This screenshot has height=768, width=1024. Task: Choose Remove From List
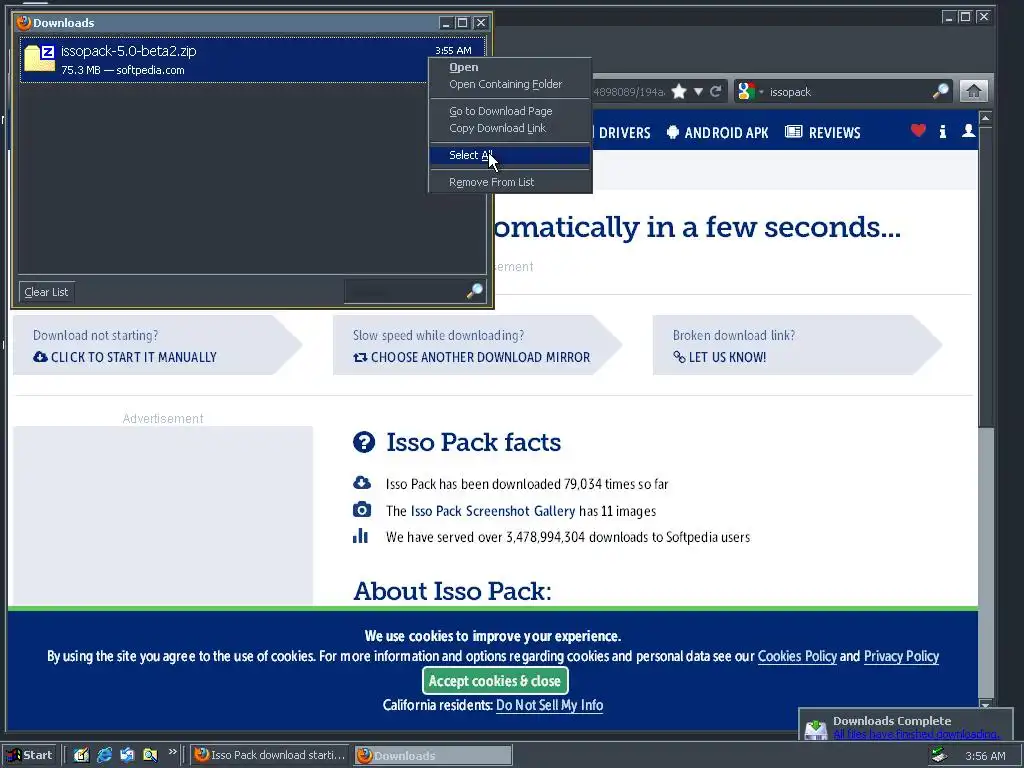click(x=509, y=182)
